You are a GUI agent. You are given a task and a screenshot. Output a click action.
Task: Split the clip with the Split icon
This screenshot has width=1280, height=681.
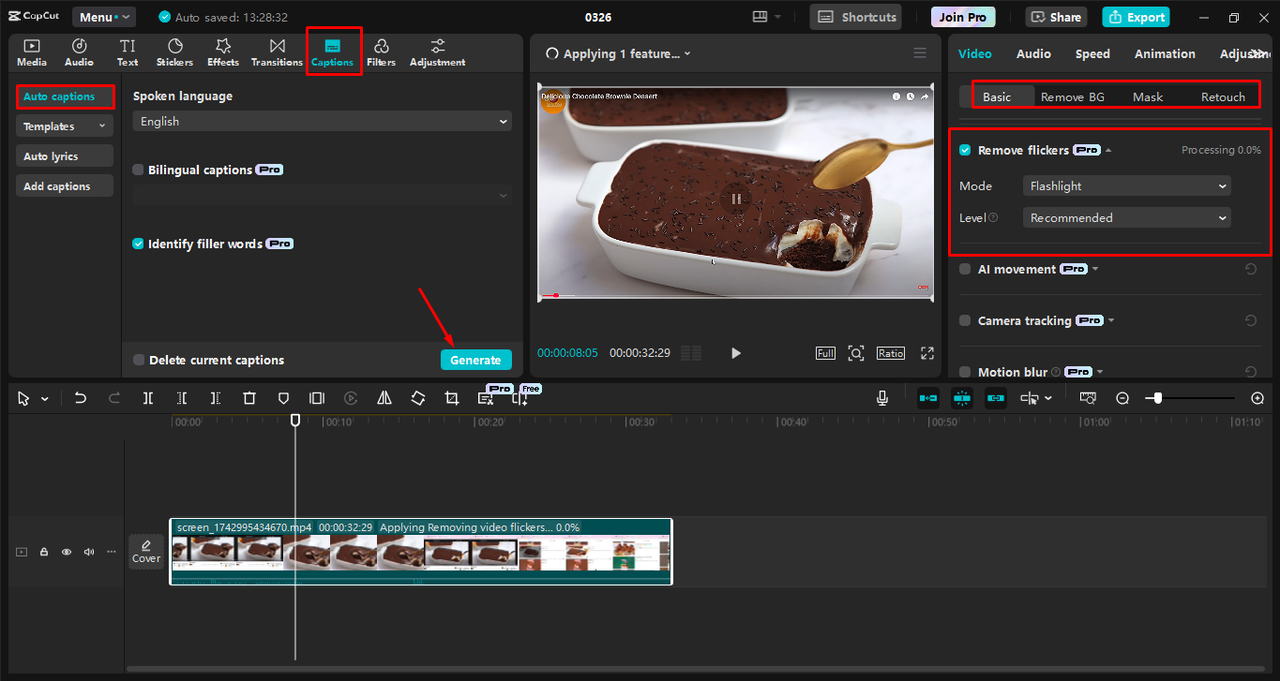coord(147,397)
